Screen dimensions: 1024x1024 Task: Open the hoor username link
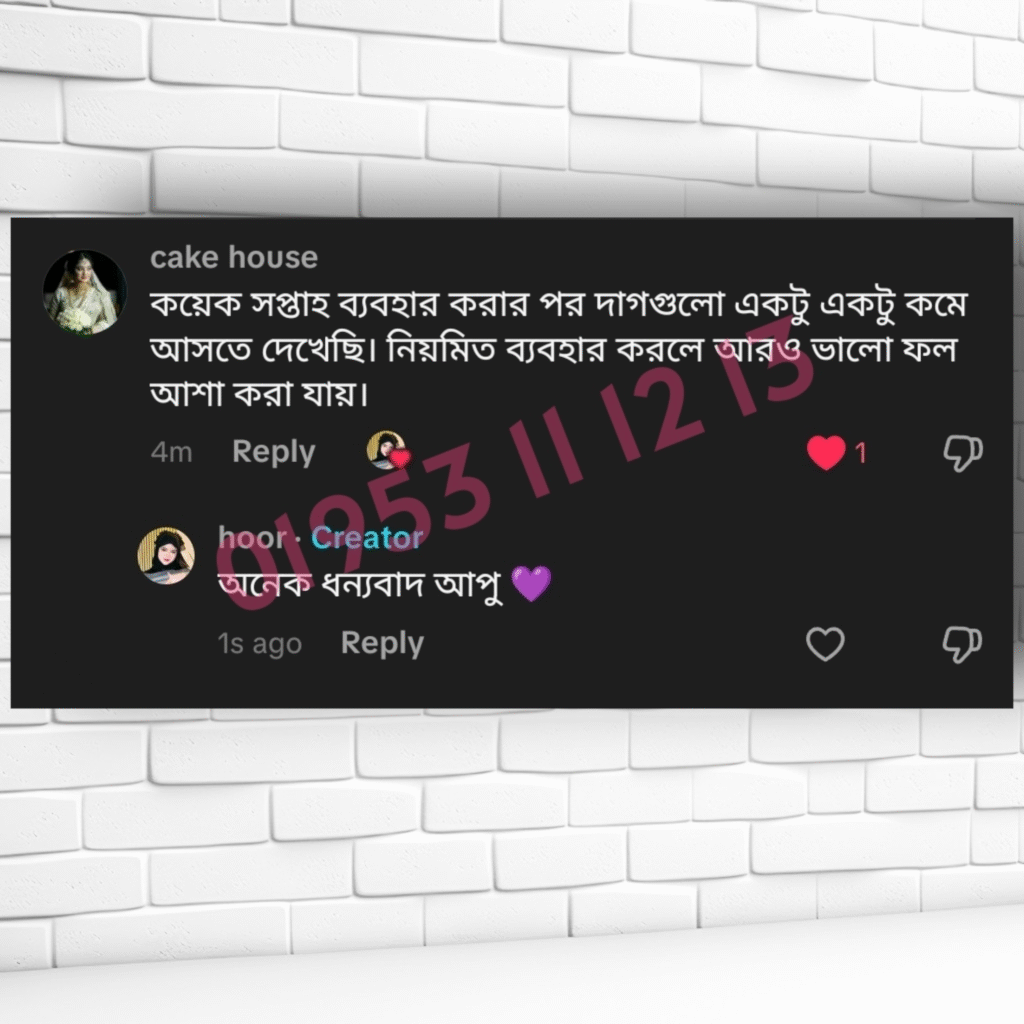click(x=252, y=537)
